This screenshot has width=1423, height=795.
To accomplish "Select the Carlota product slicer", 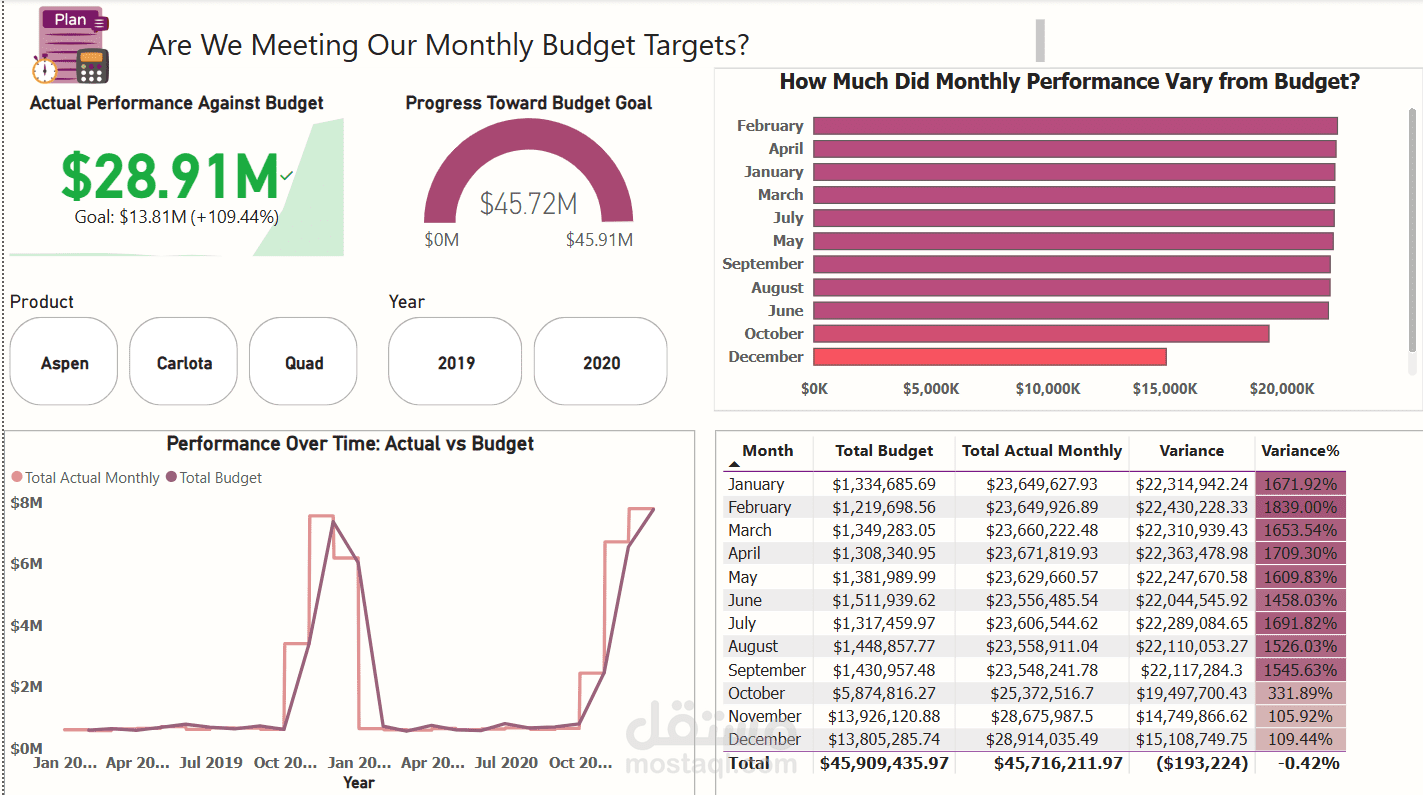I will pos(183,362).
